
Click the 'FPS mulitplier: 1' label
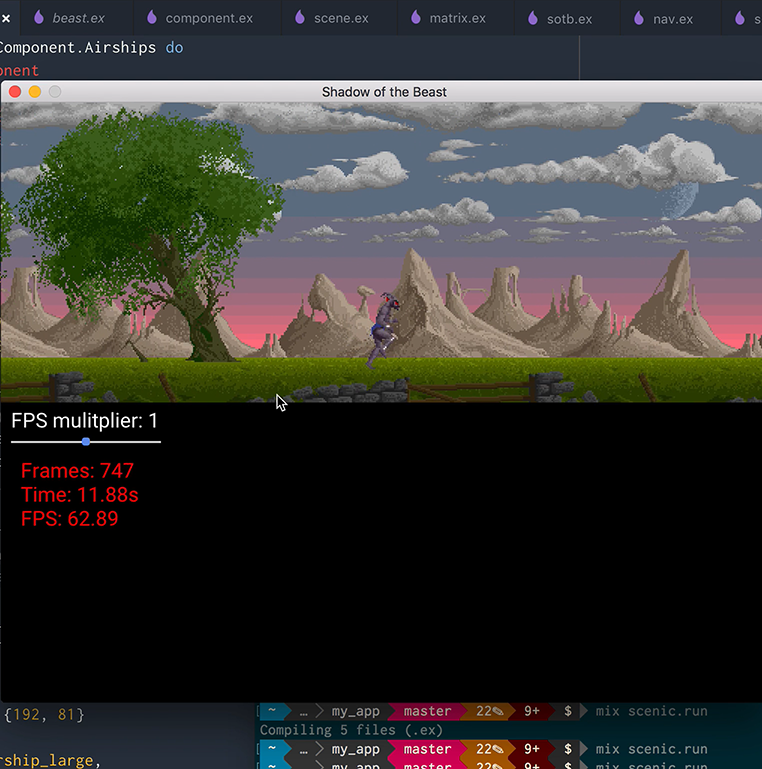tap(84, 421)
